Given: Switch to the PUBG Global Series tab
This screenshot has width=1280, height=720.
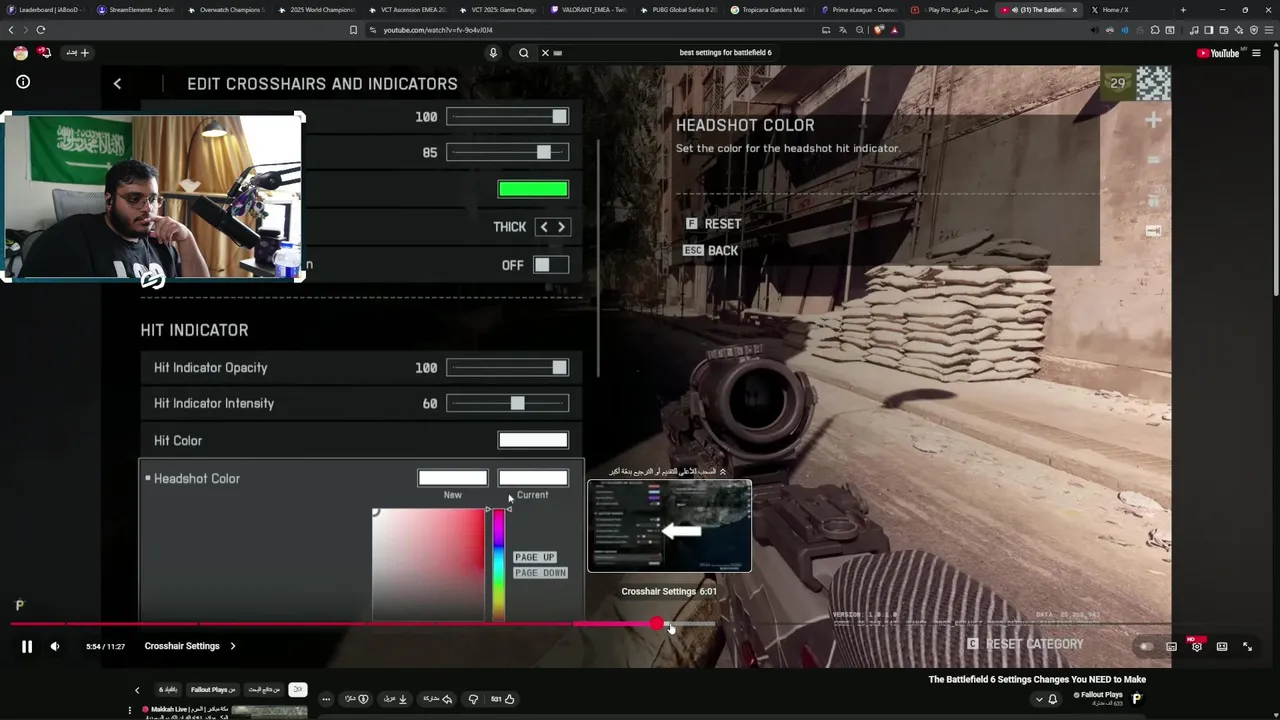Looking at the screenshot, I should (x=681, y=10).
